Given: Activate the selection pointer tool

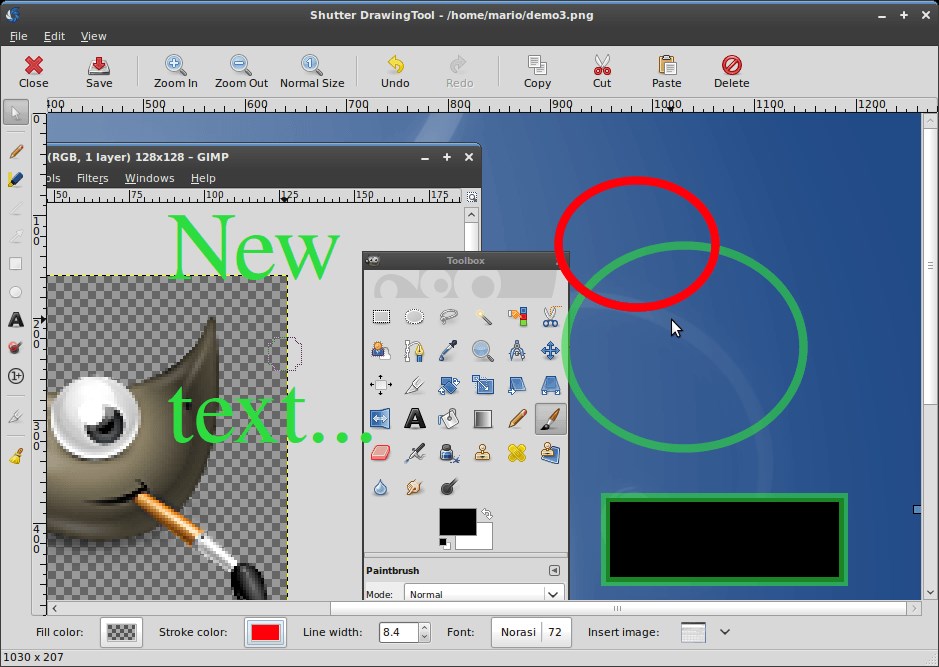Looking at the screenshot, I should click(16, 113).
